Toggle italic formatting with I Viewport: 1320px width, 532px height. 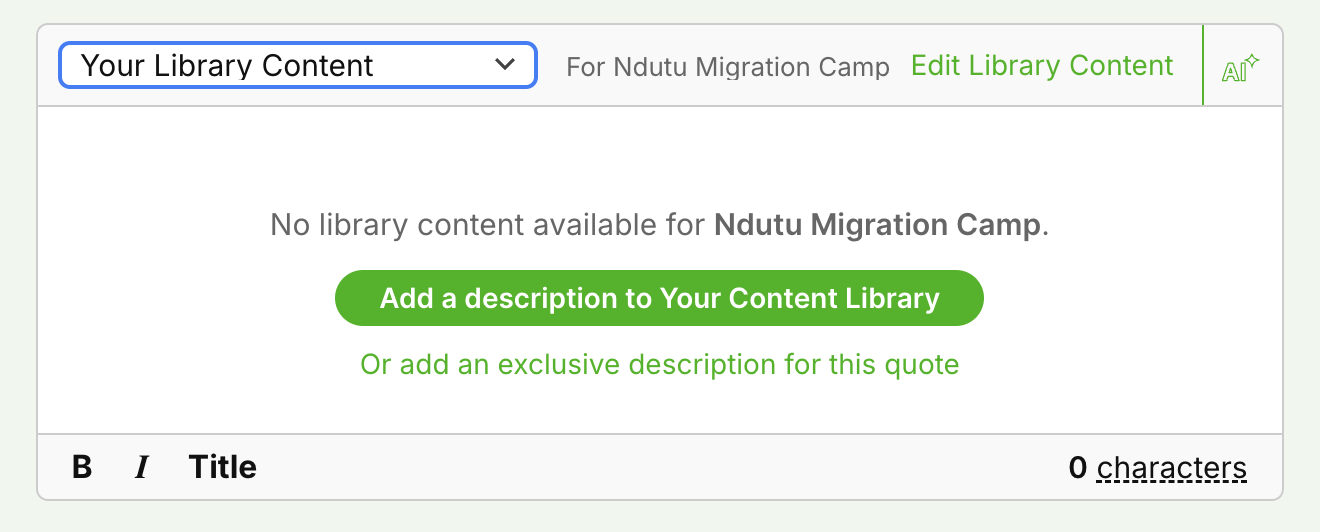pos(142,467)
